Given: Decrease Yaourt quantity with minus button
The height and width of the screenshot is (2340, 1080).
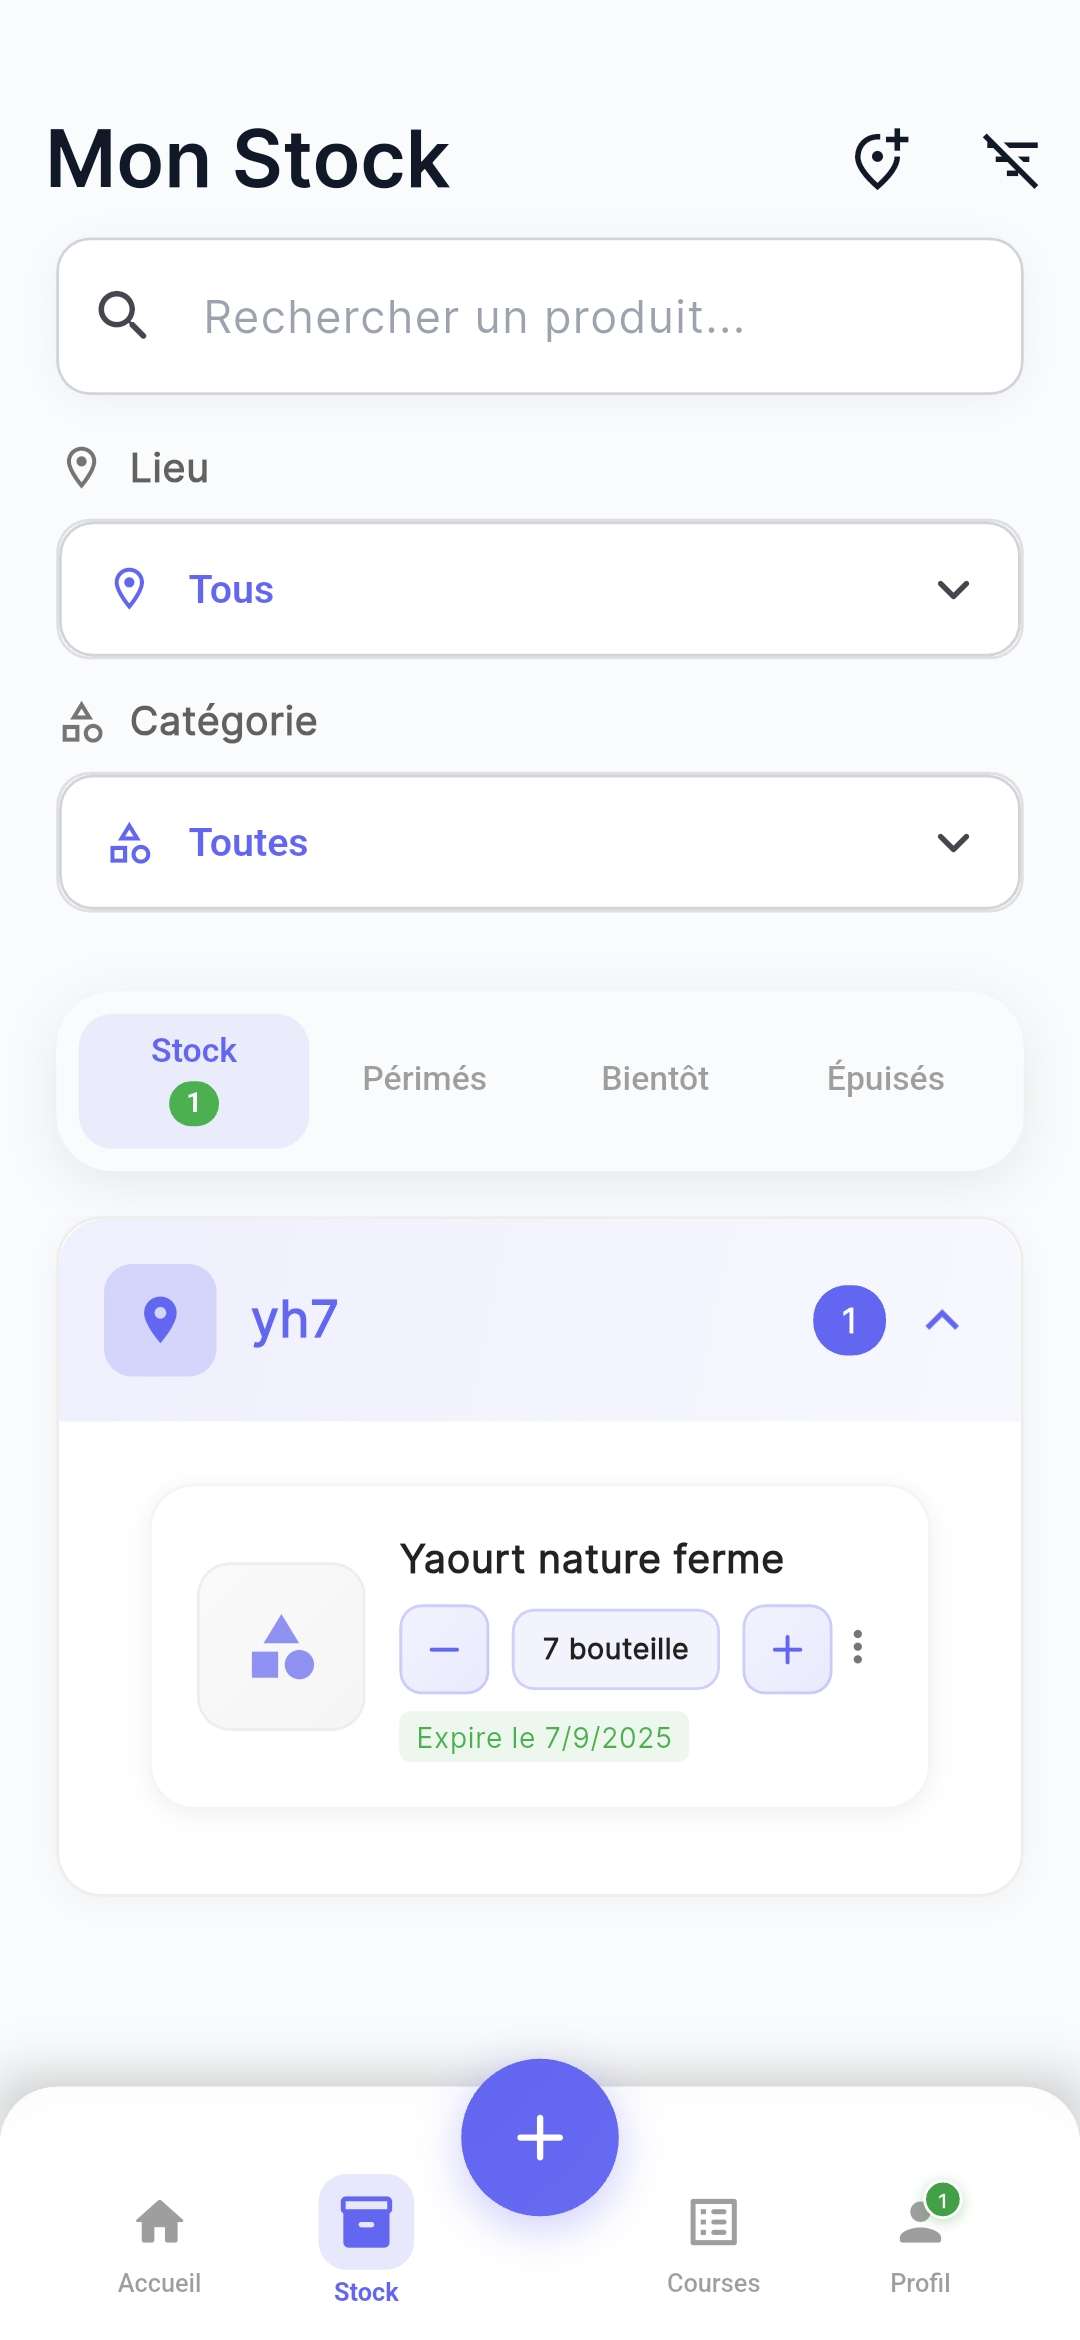Looking at the screenshot, I should pos(444,1649).
